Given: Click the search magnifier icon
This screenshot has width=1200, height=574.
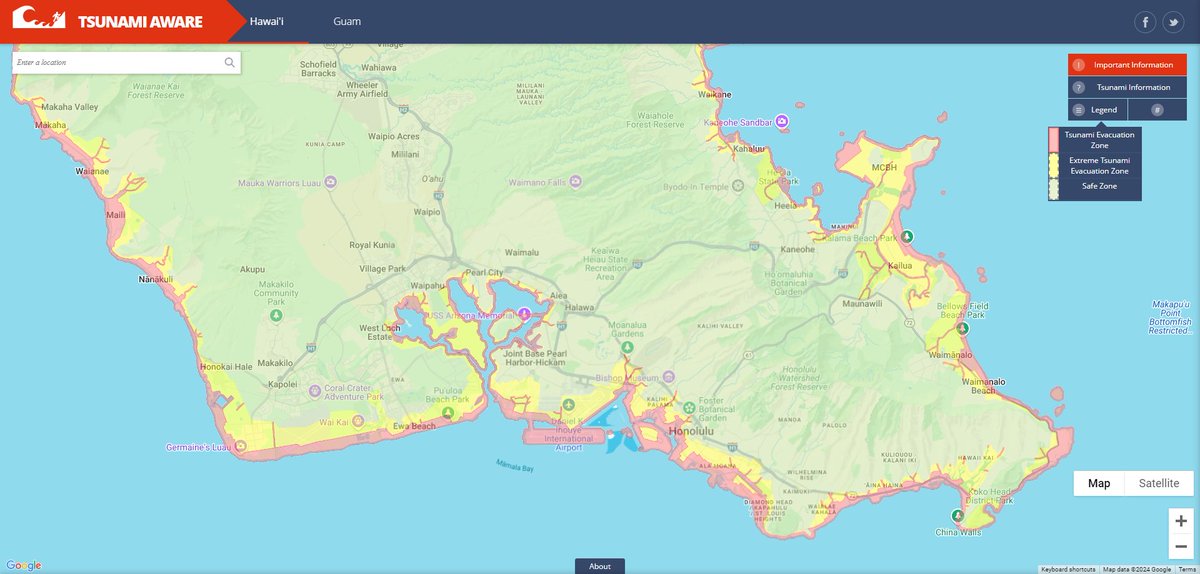Looking at the screenshot, I should click(x=230, y=63).
